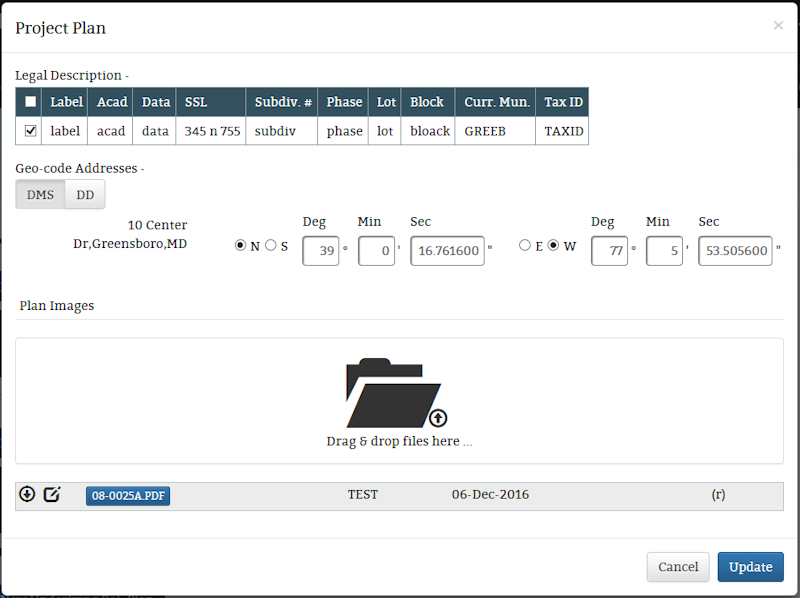
Task: Click the latitude Deg field showing 39
Action: click(321, 250)
